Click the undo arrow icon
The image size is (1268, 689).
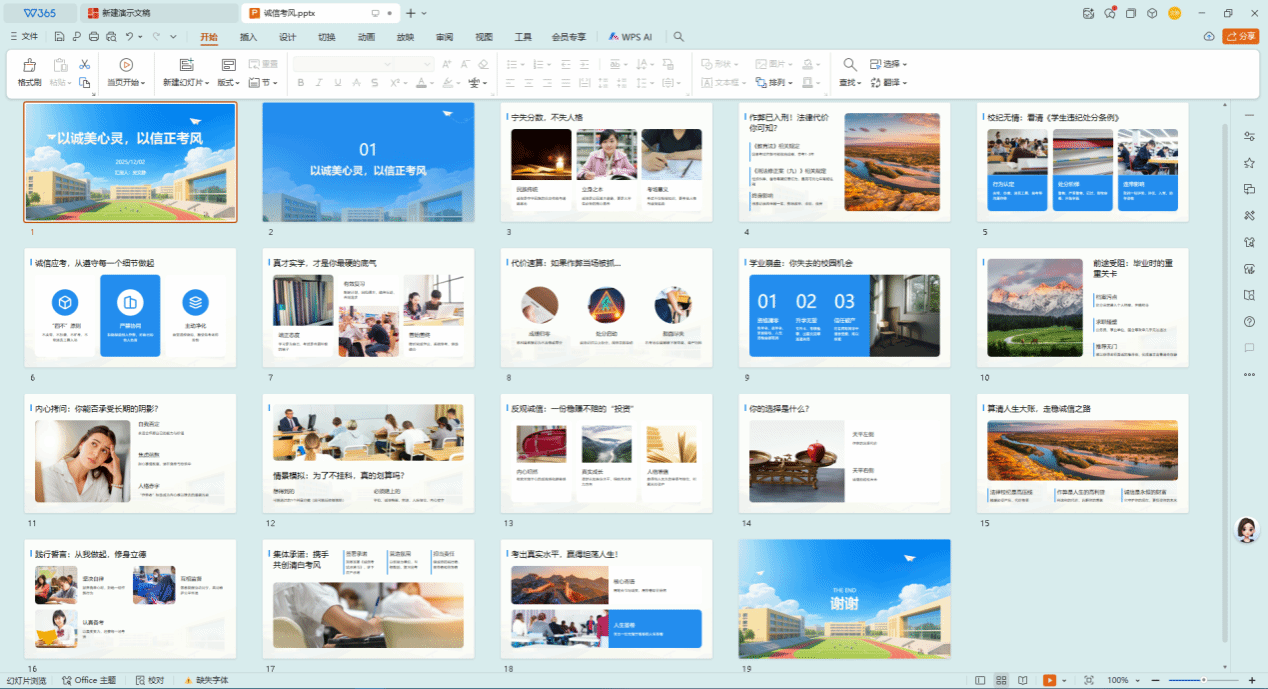(x=130, y=37)
